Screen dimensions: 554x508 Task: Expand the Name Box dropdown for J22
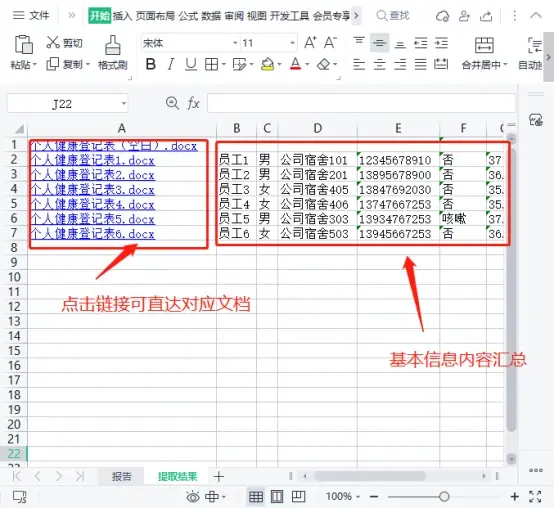tap(124, 104)
